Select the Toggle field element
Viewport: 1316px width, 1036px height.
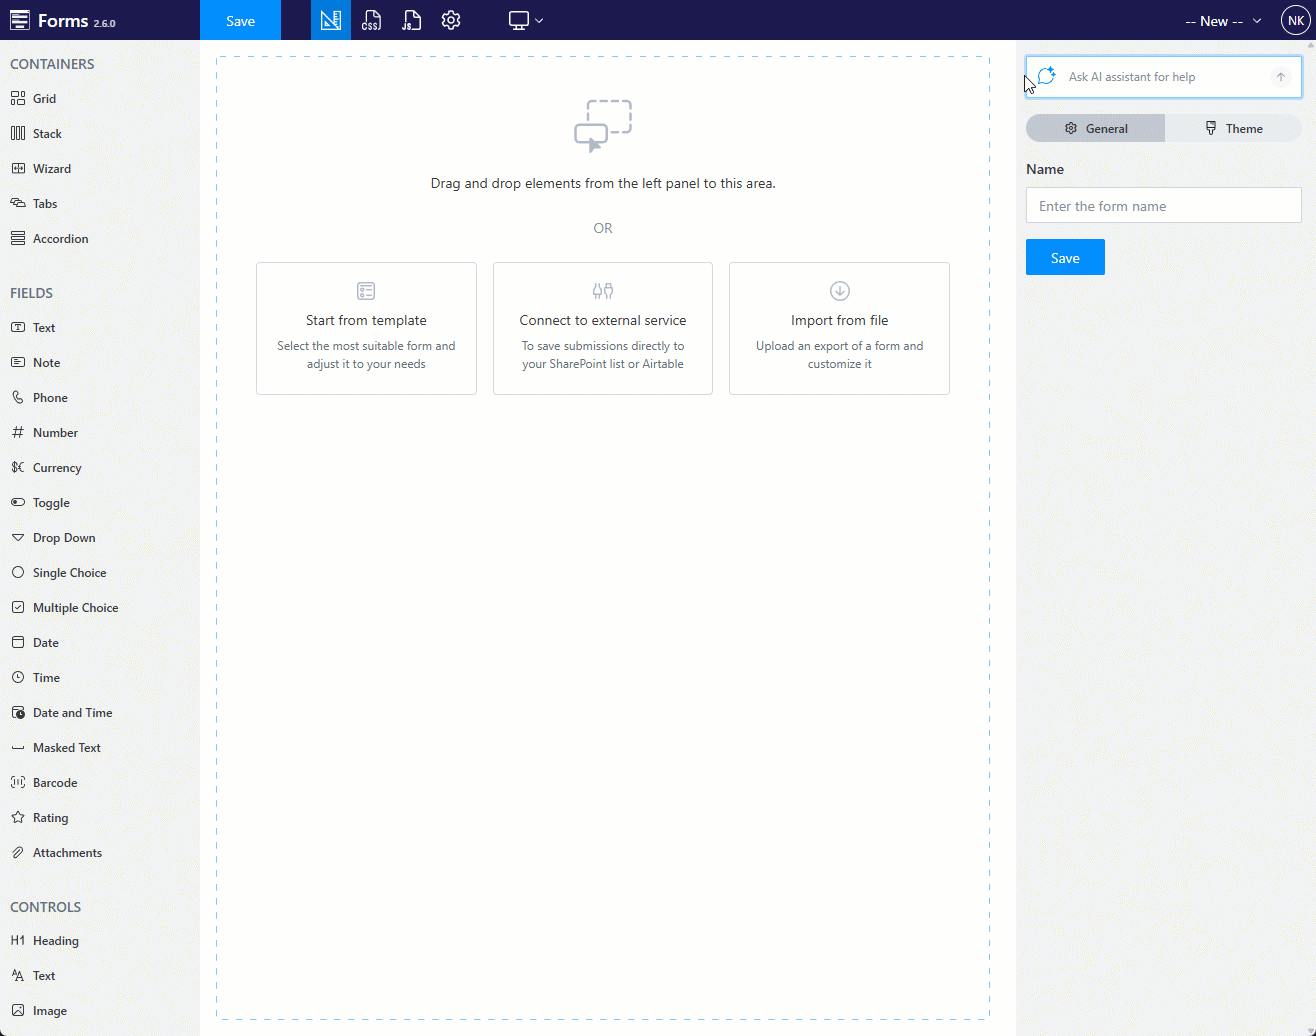coord(50,503)
